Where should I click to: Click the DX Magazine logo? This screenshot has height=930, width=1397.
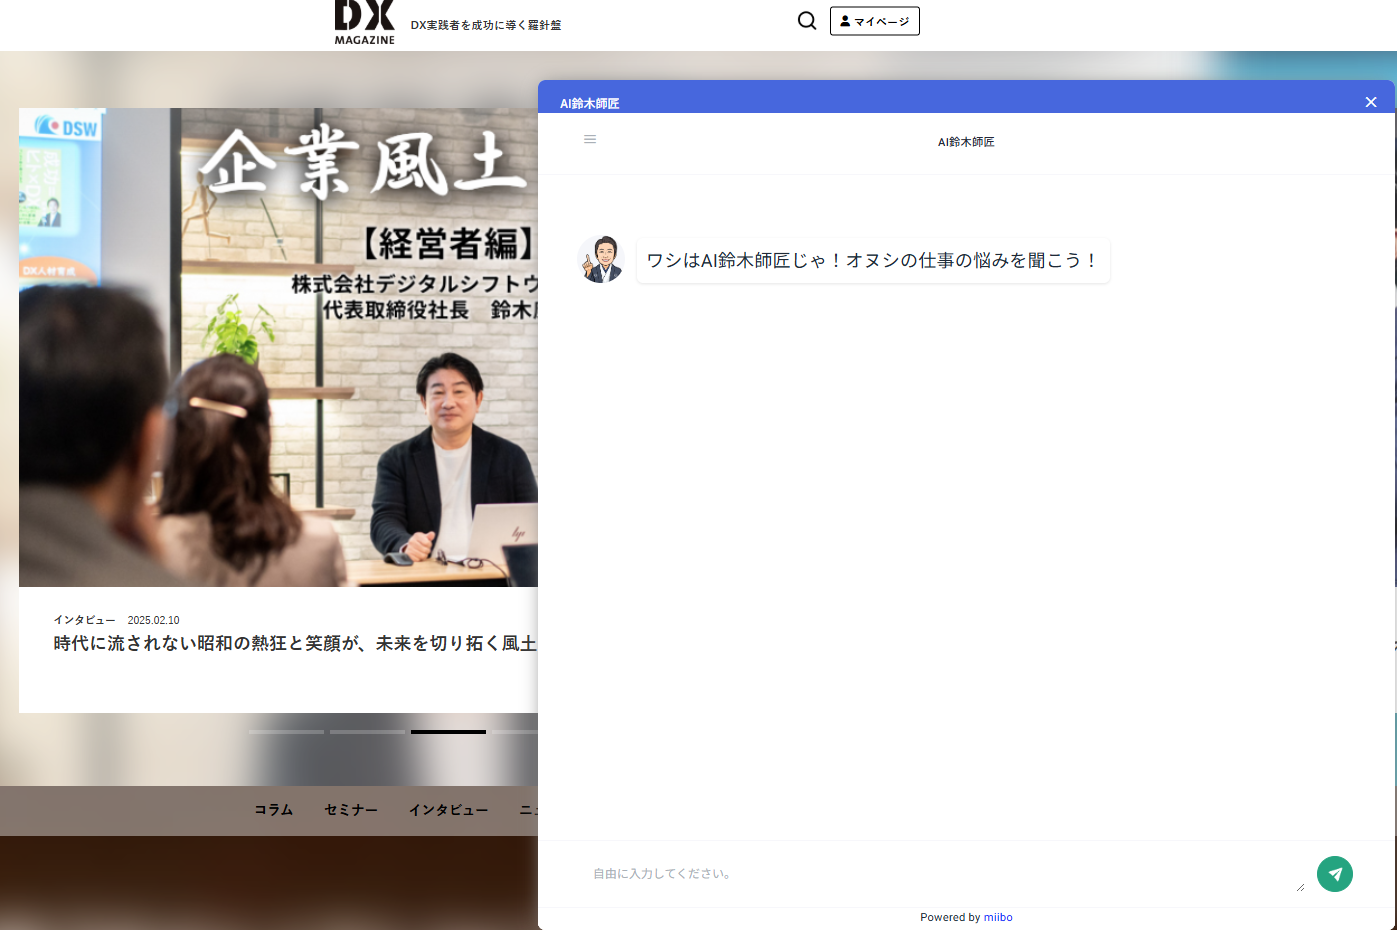(x=364, y=22)
